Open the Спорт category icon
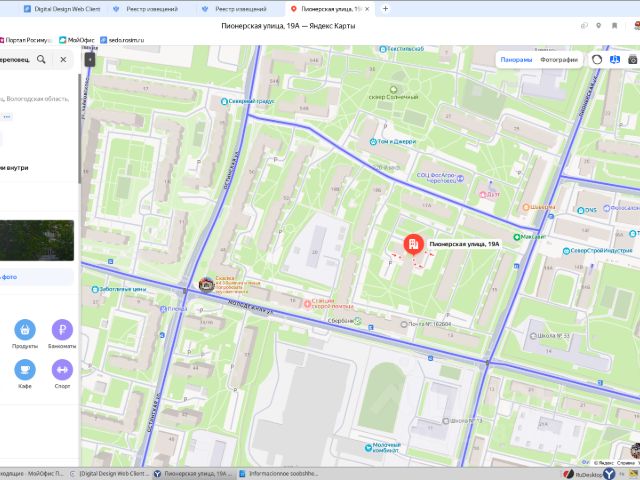640x480 pixels. point(62,370)
